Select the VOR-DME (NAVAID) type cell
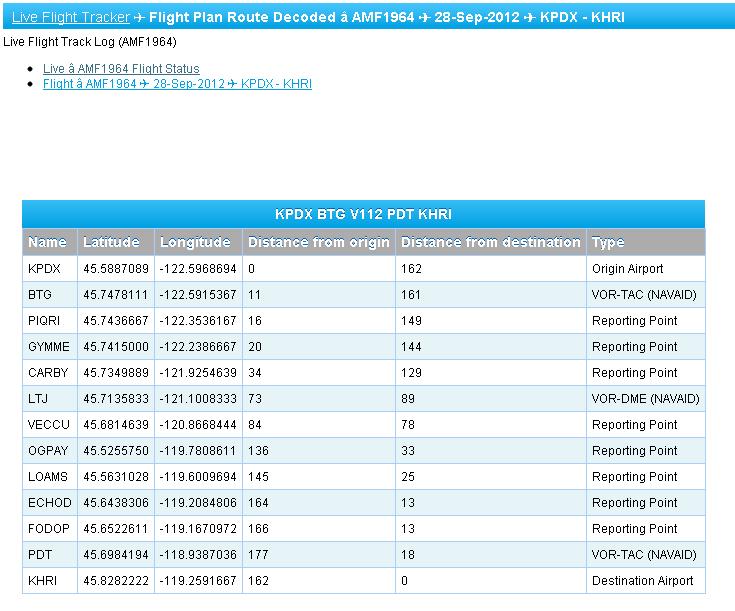 (x=645, y=399)
